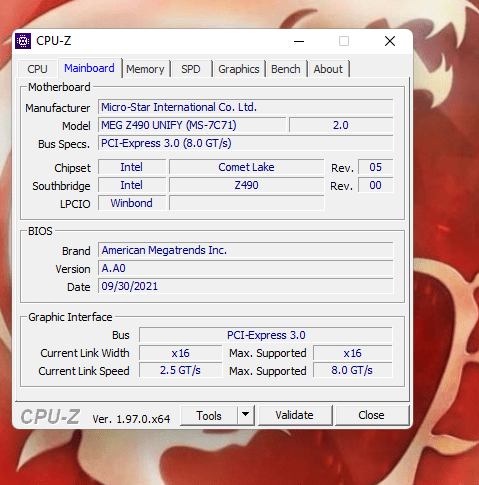Click the LPCIO label
The width and height of the screenshot is (479, 485).
(x=75, y=204)
